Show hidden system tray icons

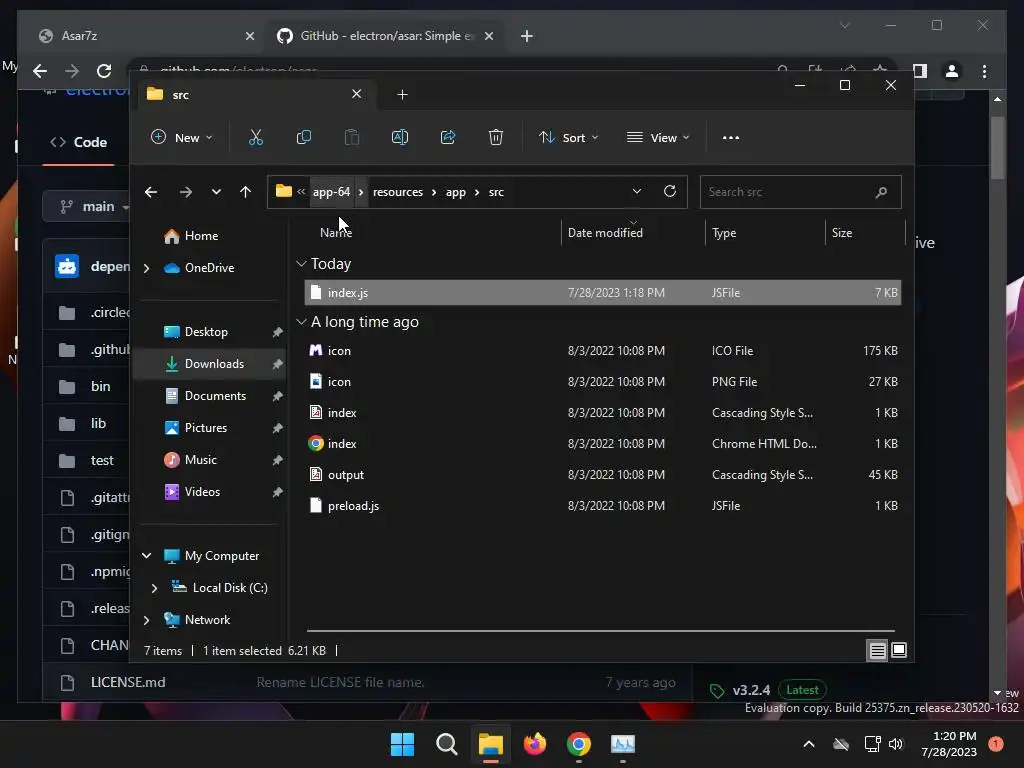[808, 744]
